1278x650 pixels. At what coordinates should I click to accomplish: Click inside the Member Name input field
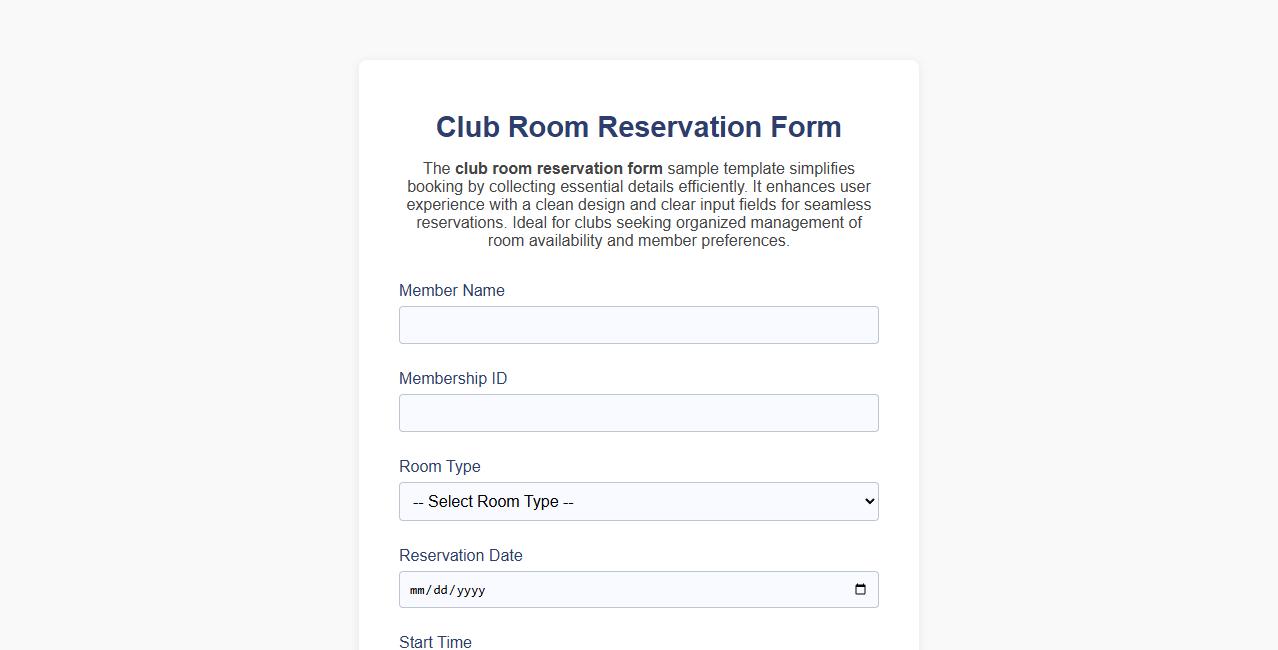[x=638, y=324]
